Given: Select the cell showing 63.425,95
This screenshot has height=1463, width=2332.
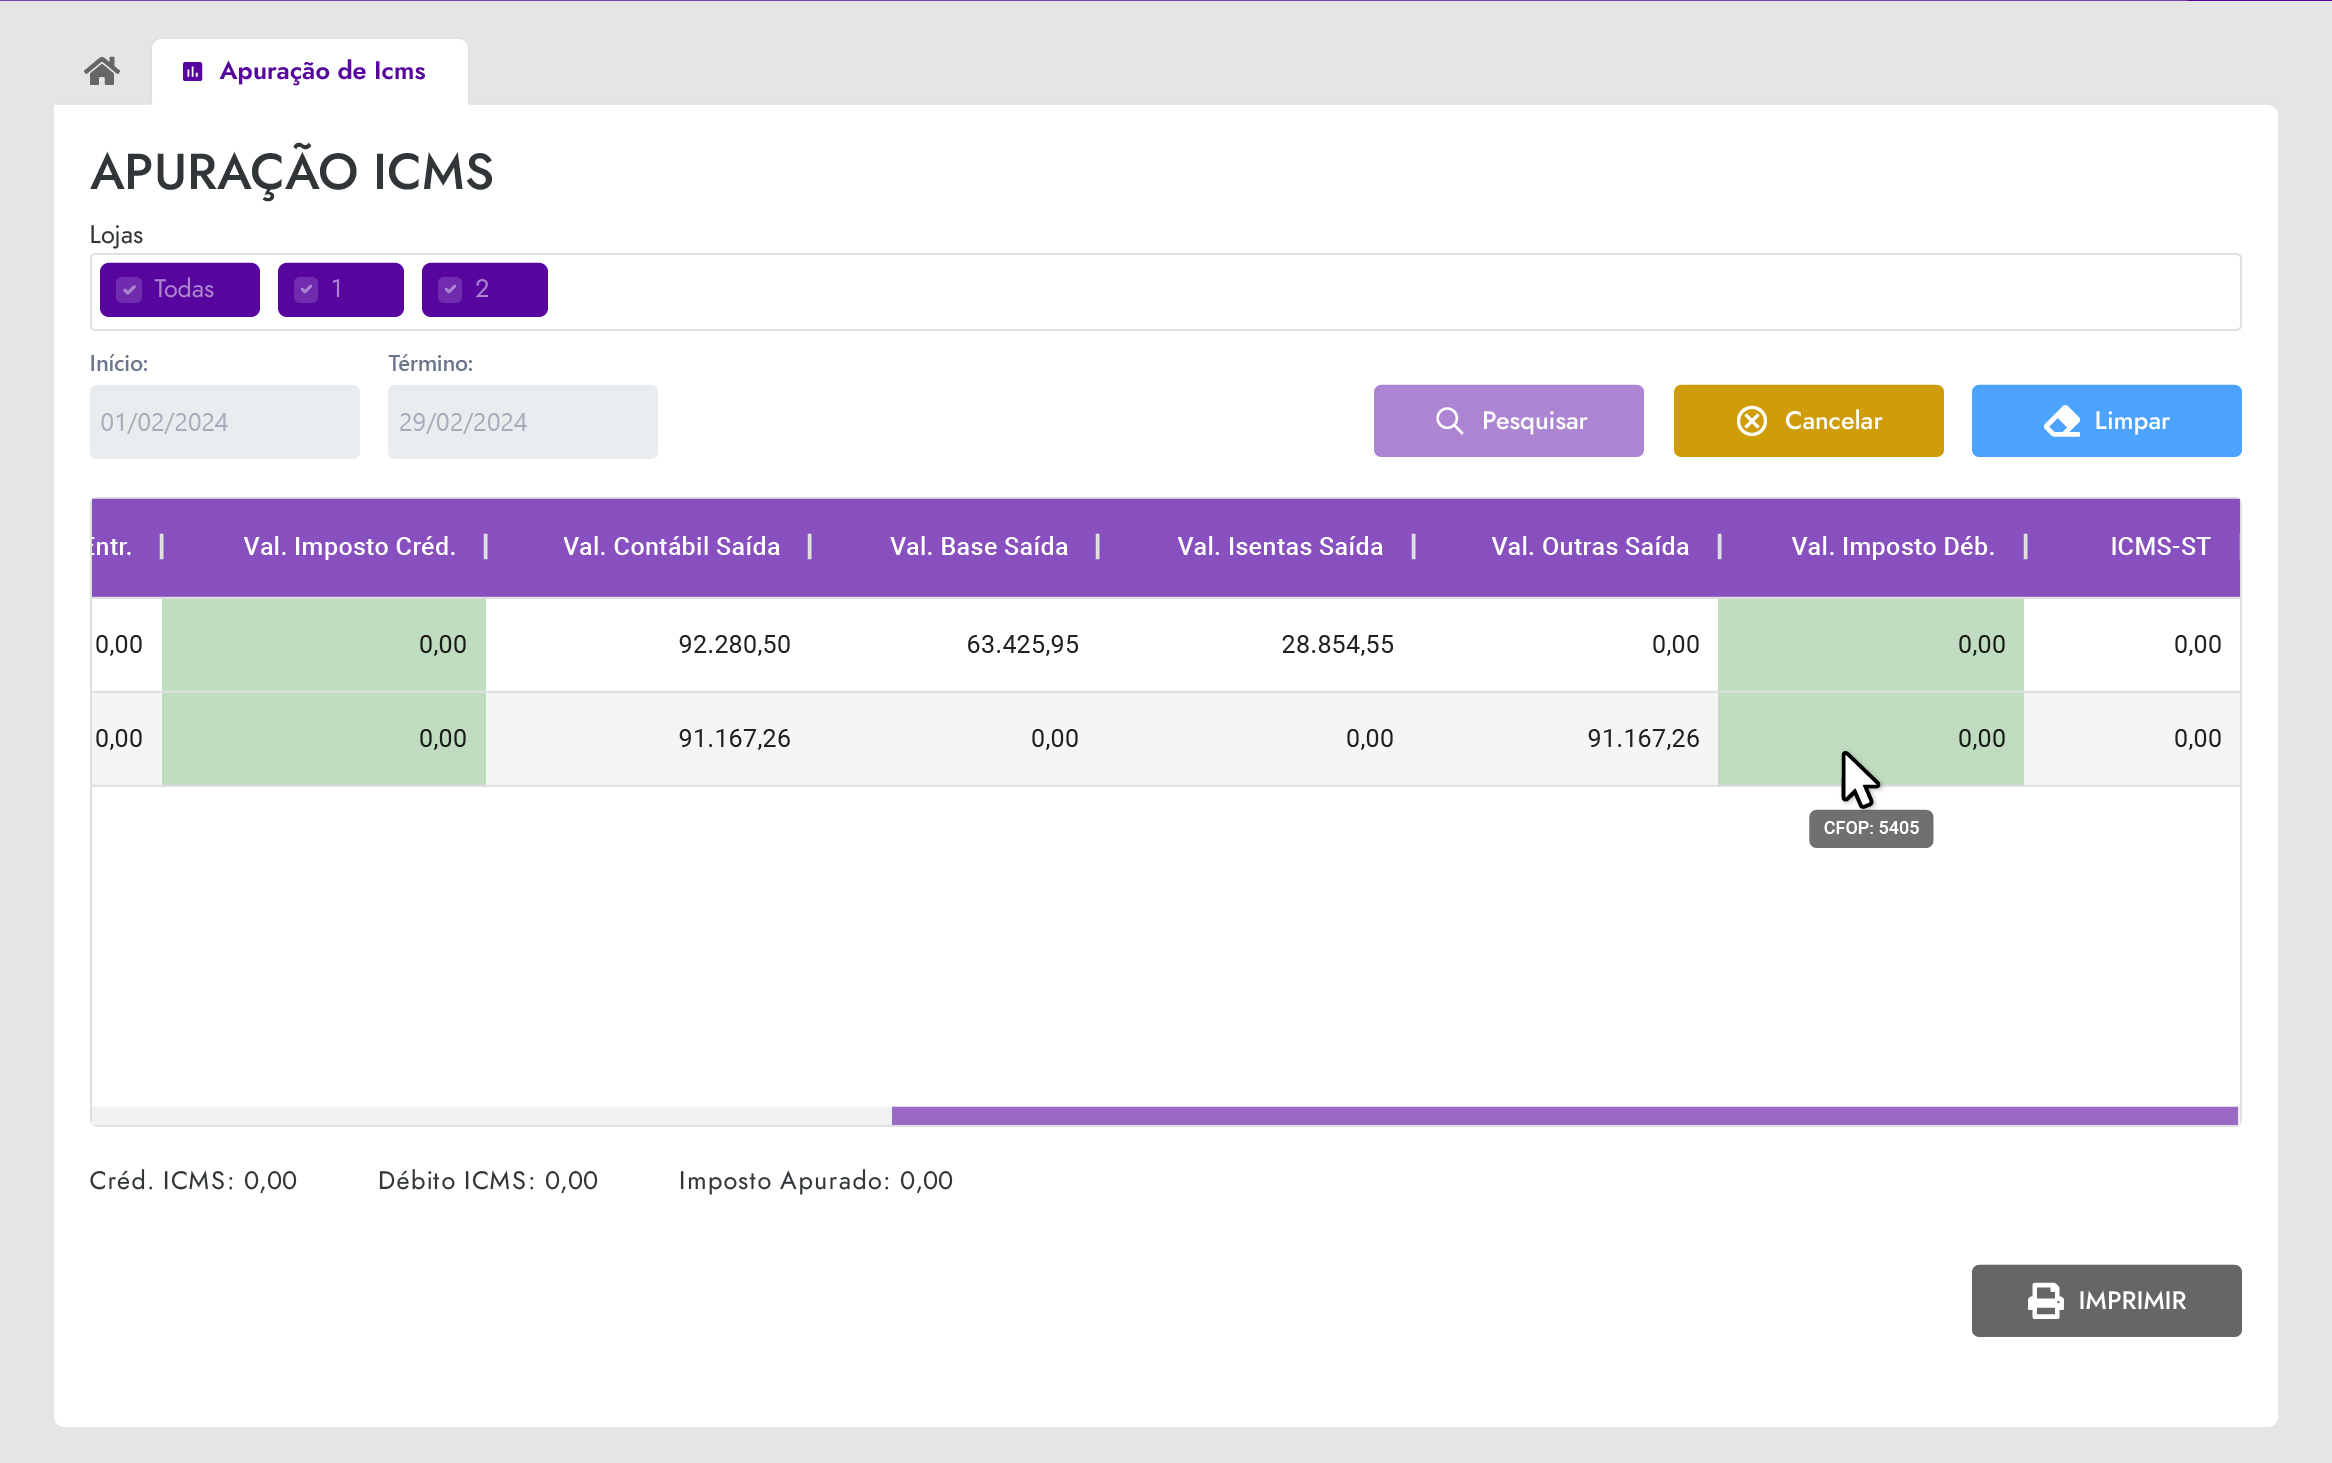Looking at the screenshot, I should coord(1022,644).
